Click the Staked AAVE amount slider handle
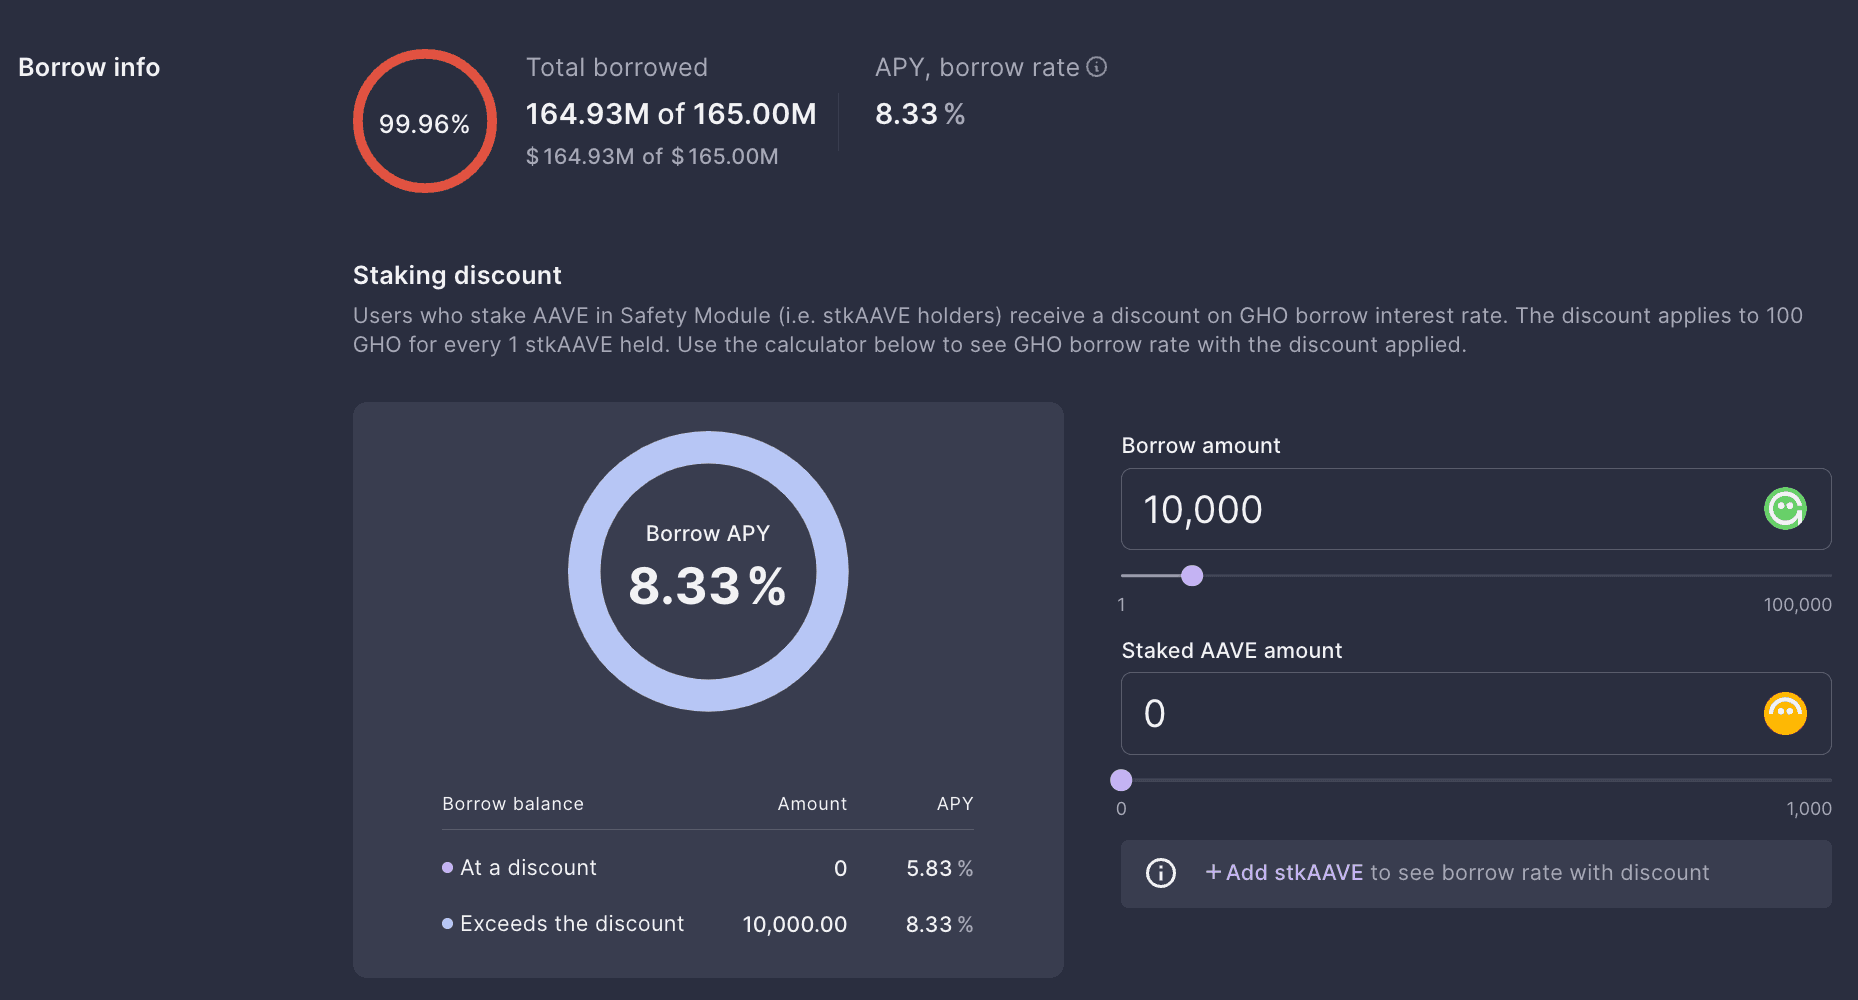Viewport: 1858px width, 1000px height. 1122,780
